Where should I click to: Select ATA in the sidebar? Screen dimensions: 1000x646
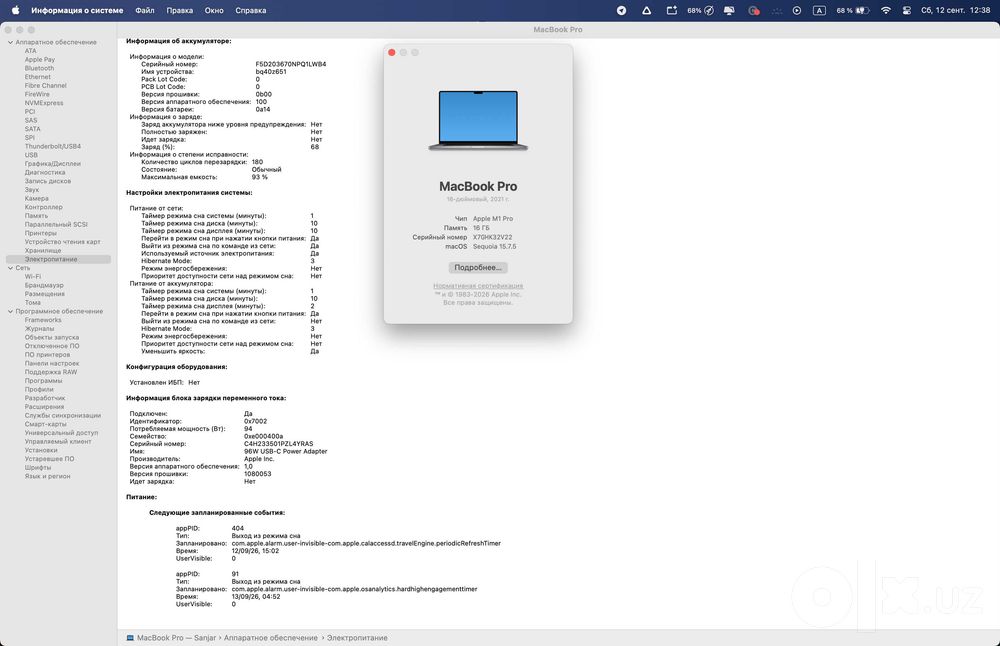pos(31,51)
